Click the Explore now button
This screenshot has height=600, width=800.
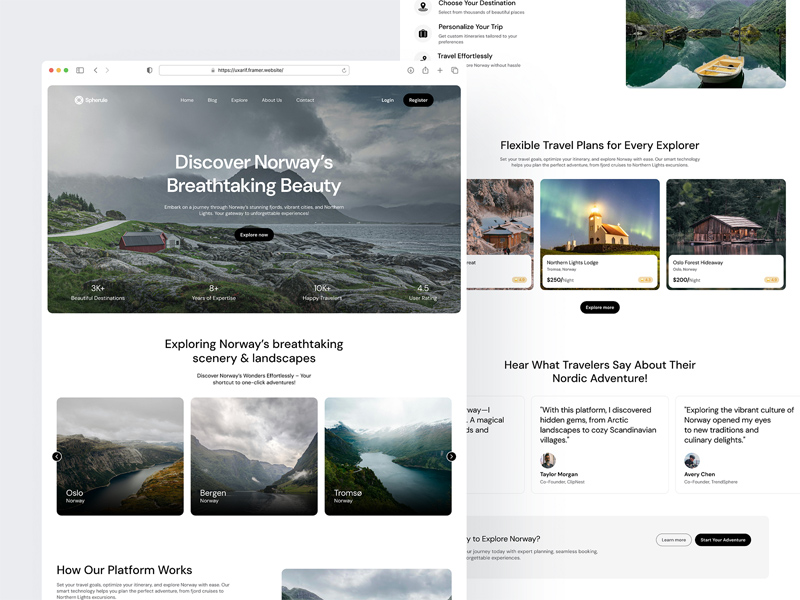[254, 235]
